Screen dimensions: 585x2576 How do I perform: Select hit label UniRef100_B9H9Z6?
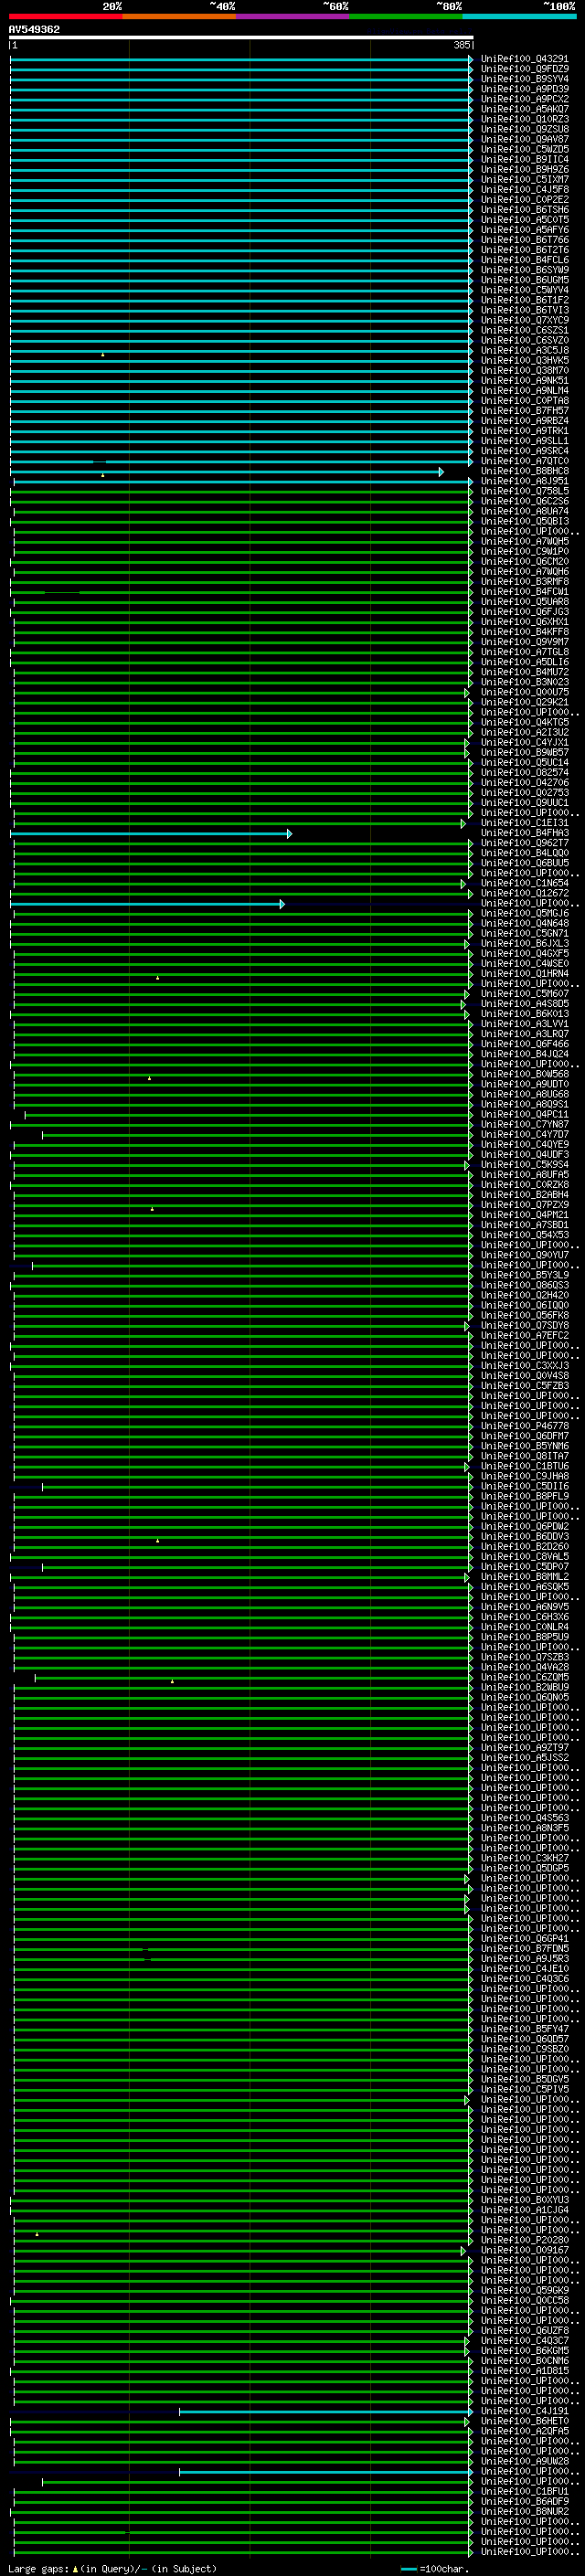[525, 170]
